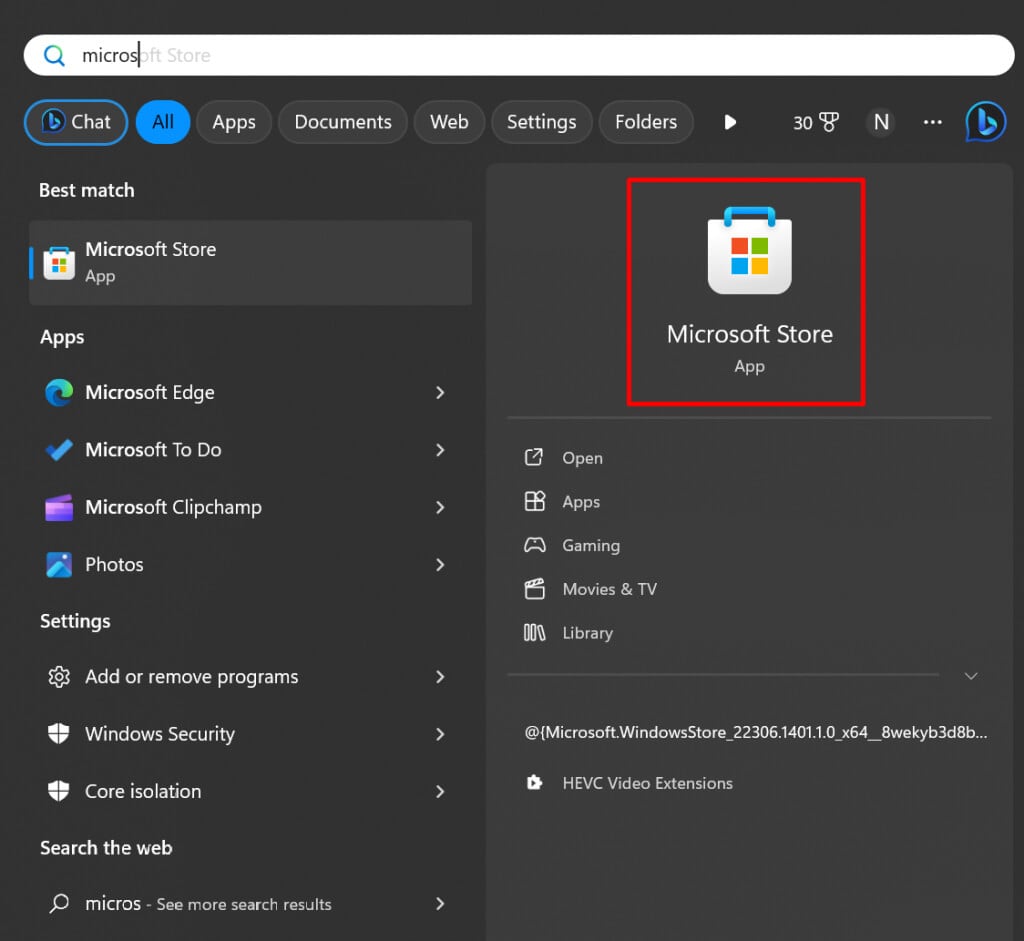
Task: Click the large Microsoft Store bag icon
Action: point(749,251)
